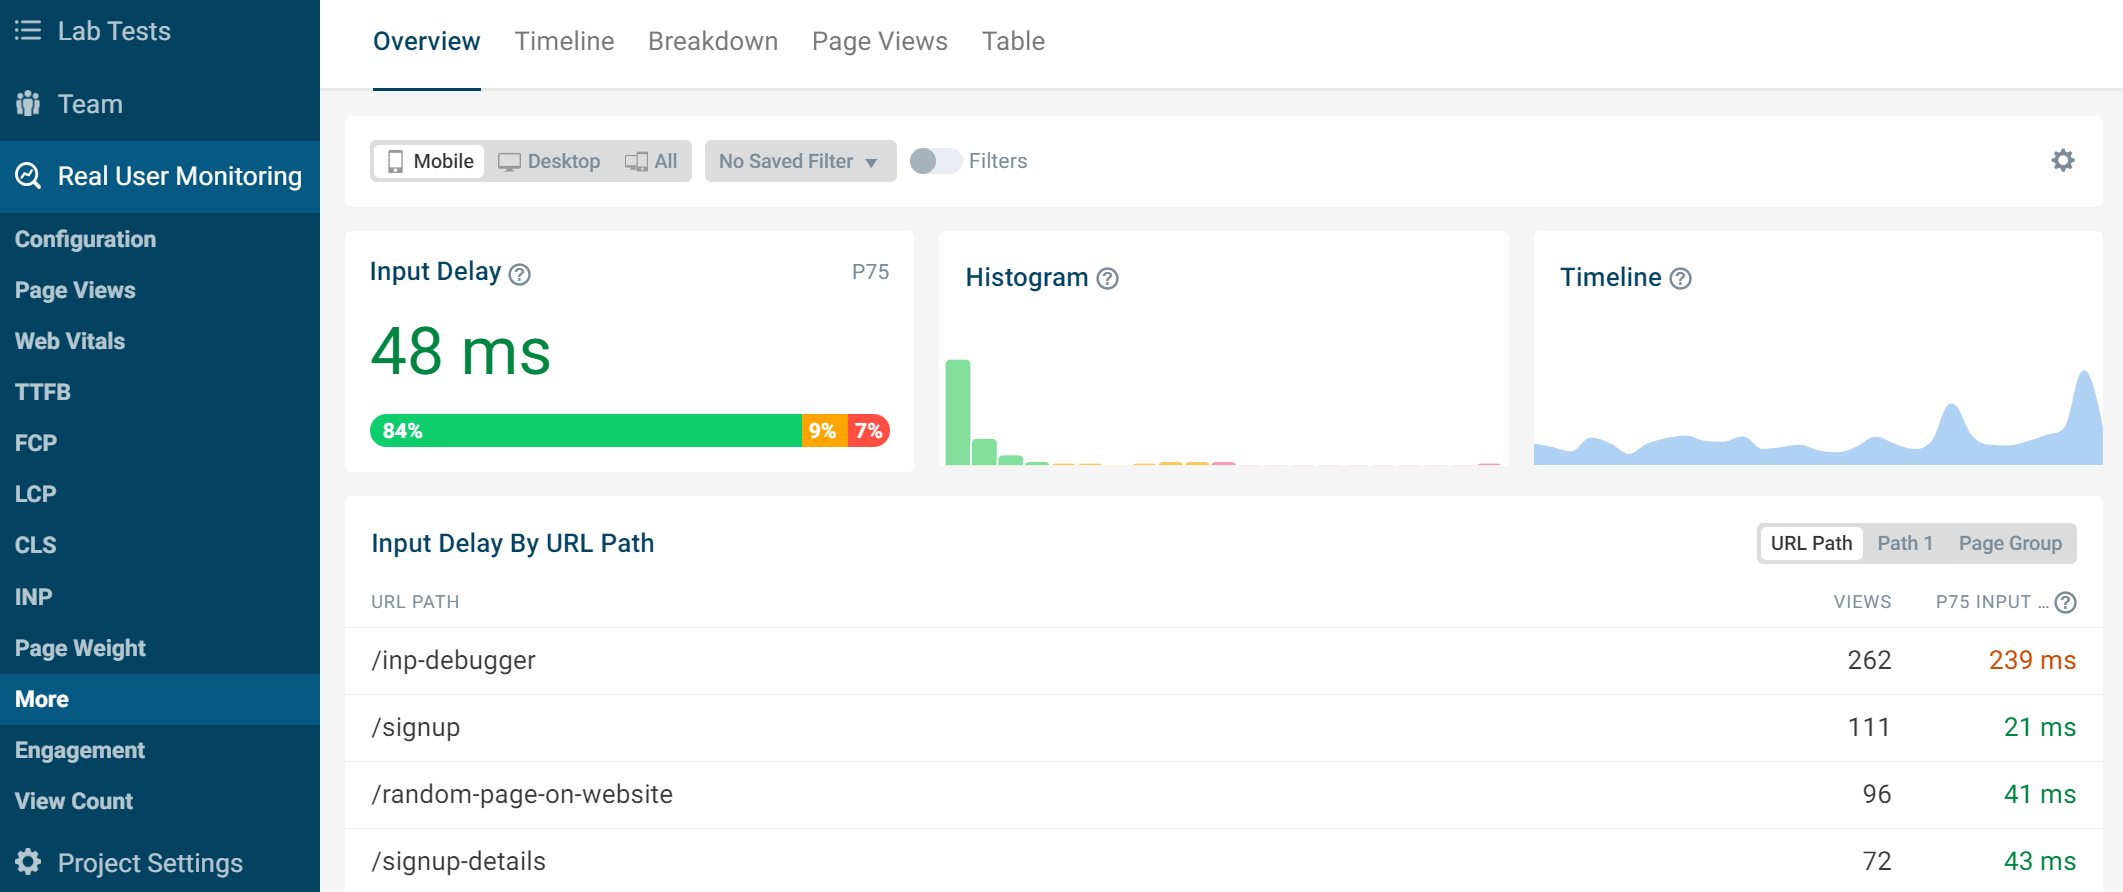Click the Team people icon in sidebar

(x=28, y=104)
